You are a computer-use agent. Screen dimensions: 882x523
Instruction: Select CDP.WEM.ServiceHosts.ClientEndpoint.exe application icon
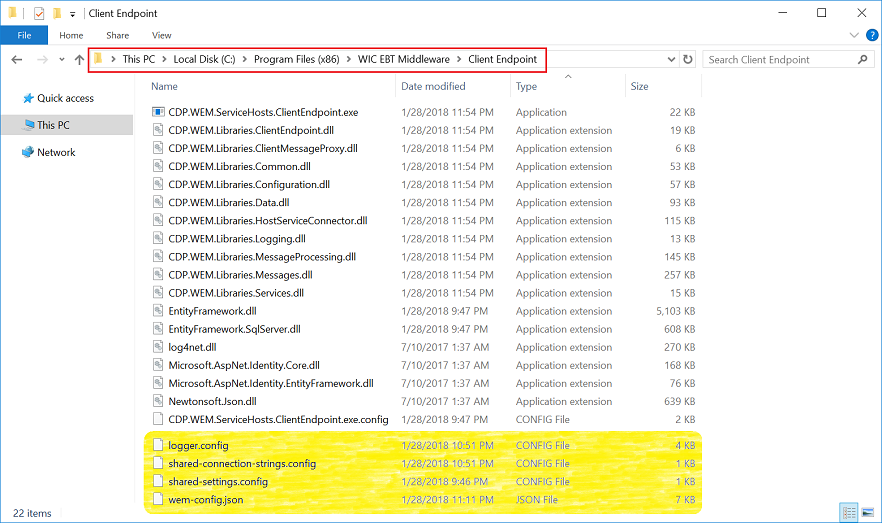click(x=158, y=112)
